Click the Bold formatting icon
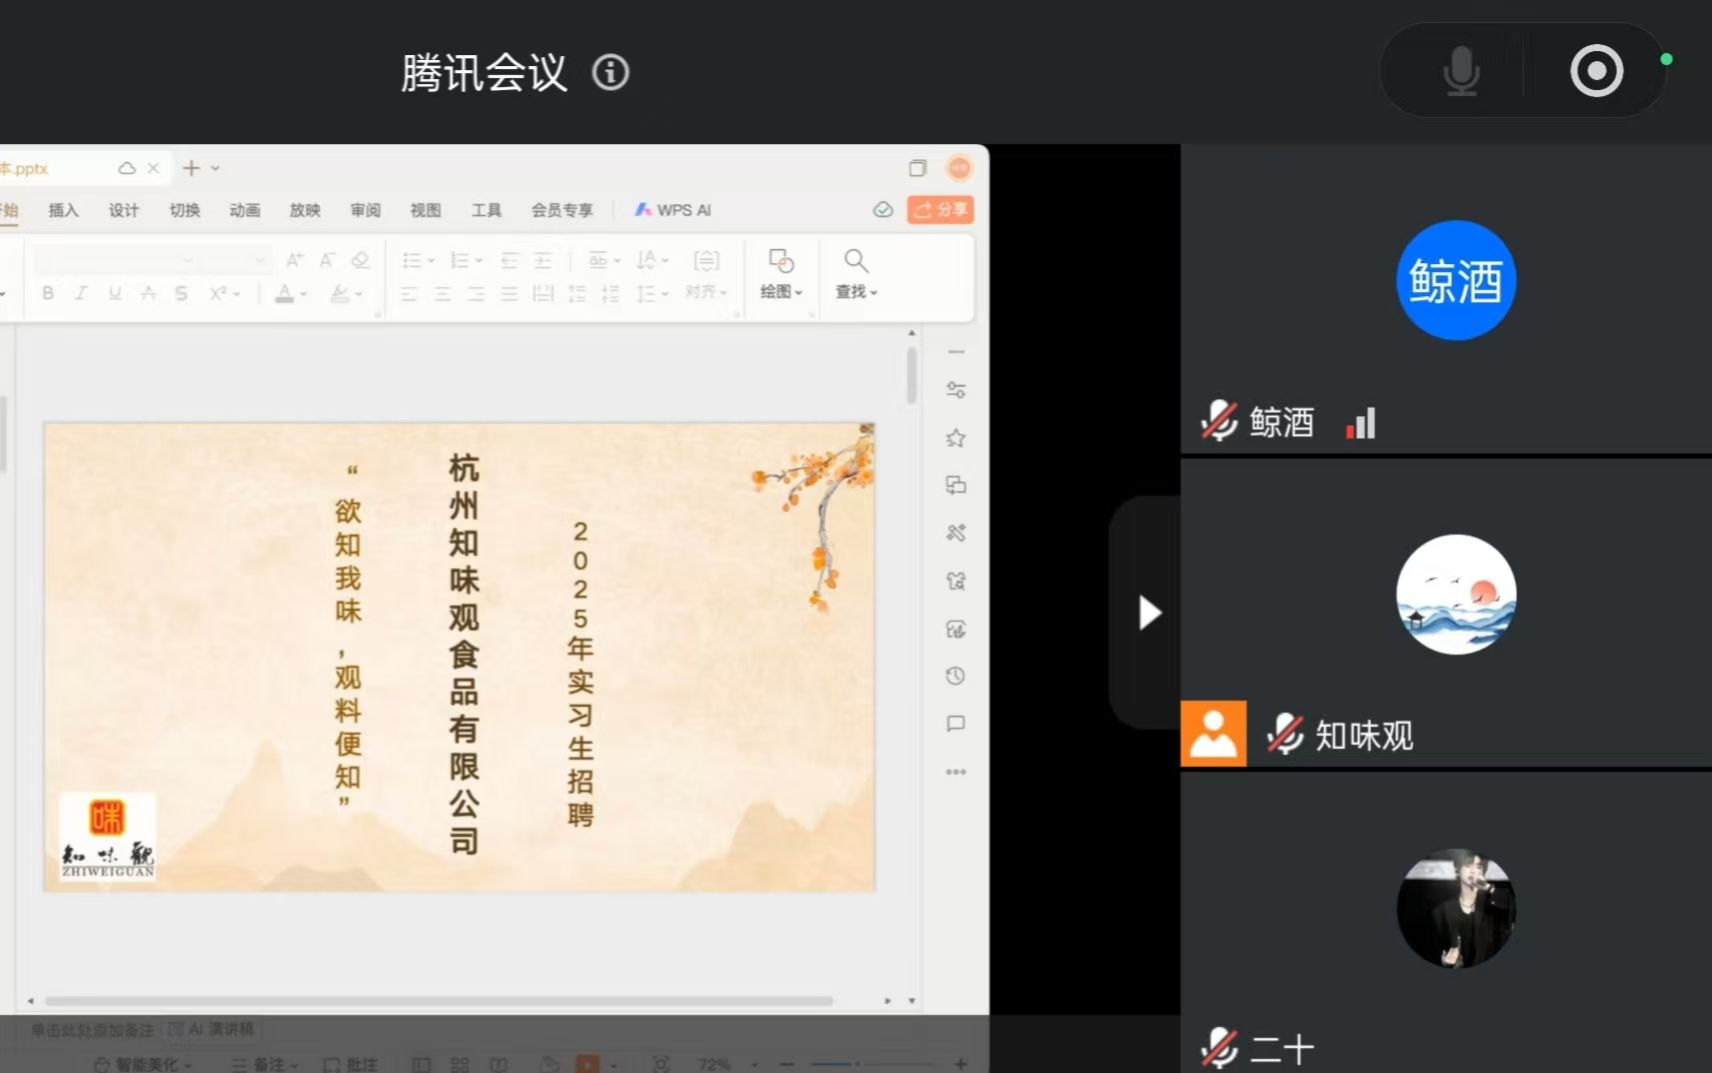 pyautogui.click(x=48, y=293)
